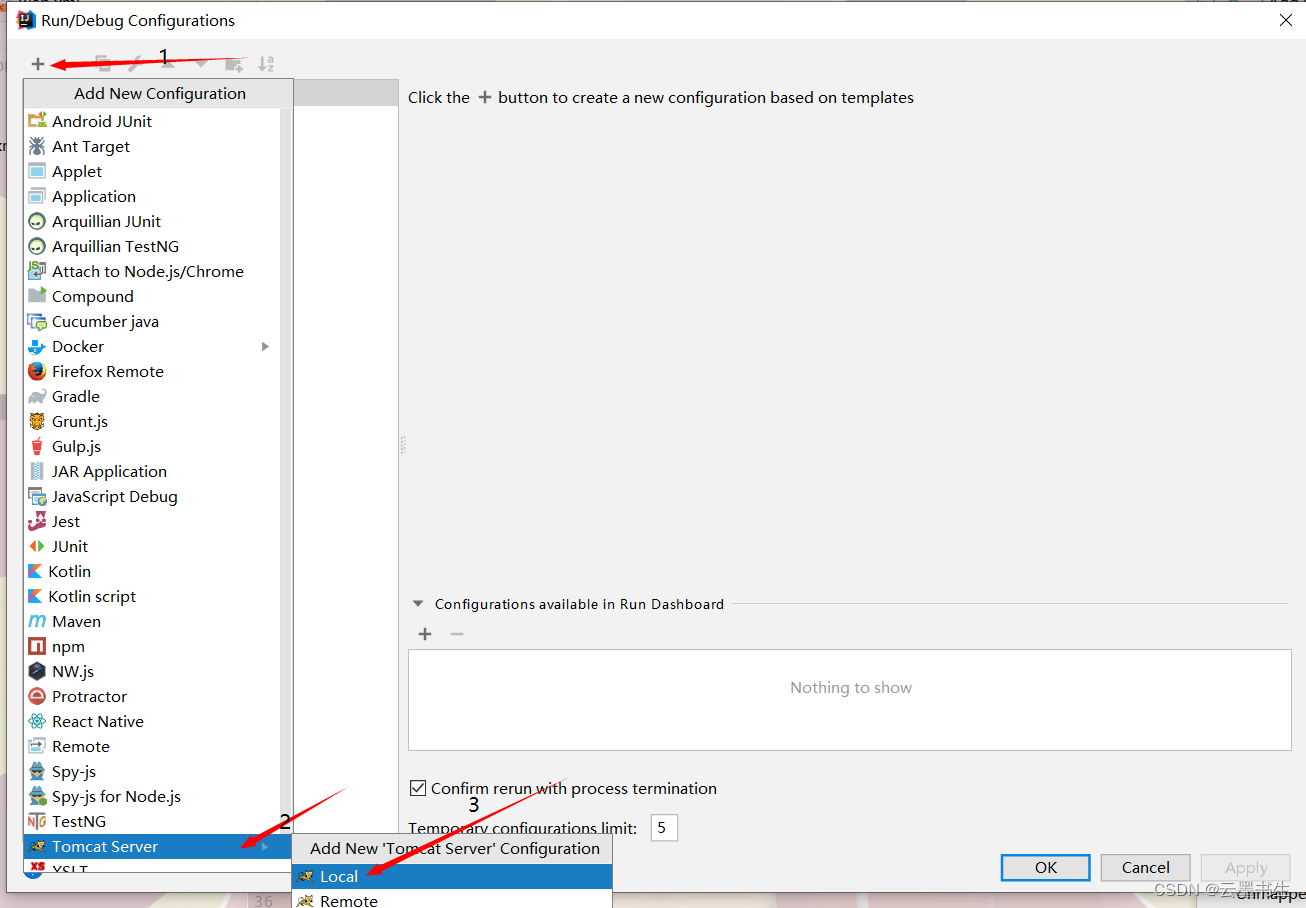Click the Protractor icon

tap(37, 696)
